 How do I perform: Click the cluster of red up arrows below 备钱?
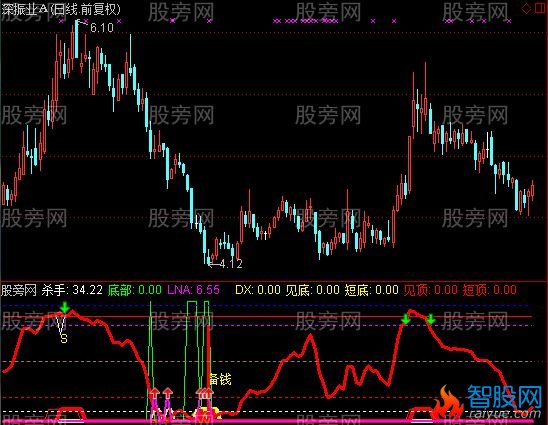[x=204, y=394]
